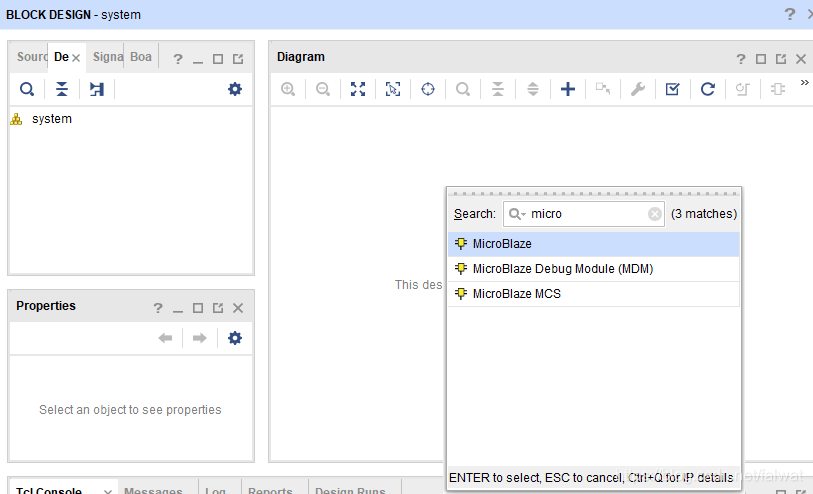Viewport: 813px width, 494px height.
Task: Select the Messages tab
Action: click(153, 490)
